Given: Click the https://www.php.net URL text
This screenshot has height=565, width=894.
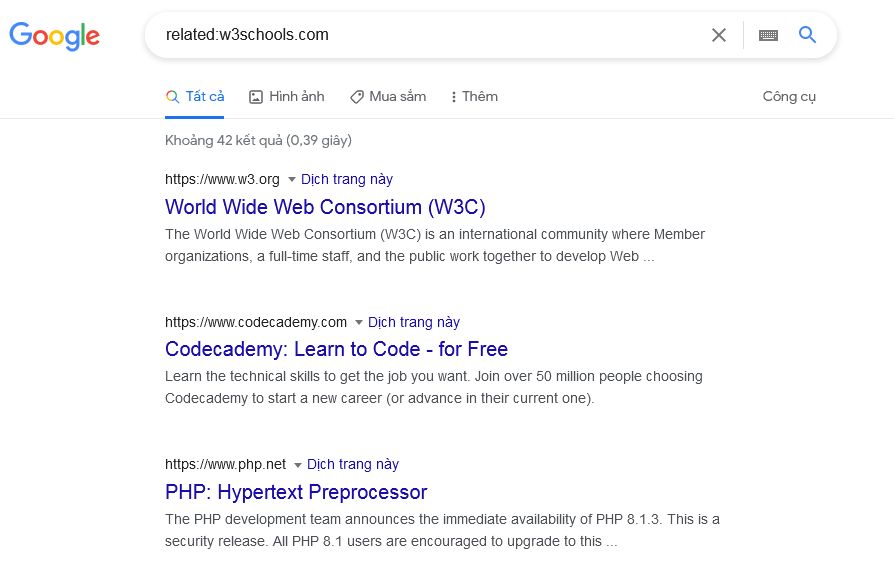Looking at the screenshot, I should 225,464.
